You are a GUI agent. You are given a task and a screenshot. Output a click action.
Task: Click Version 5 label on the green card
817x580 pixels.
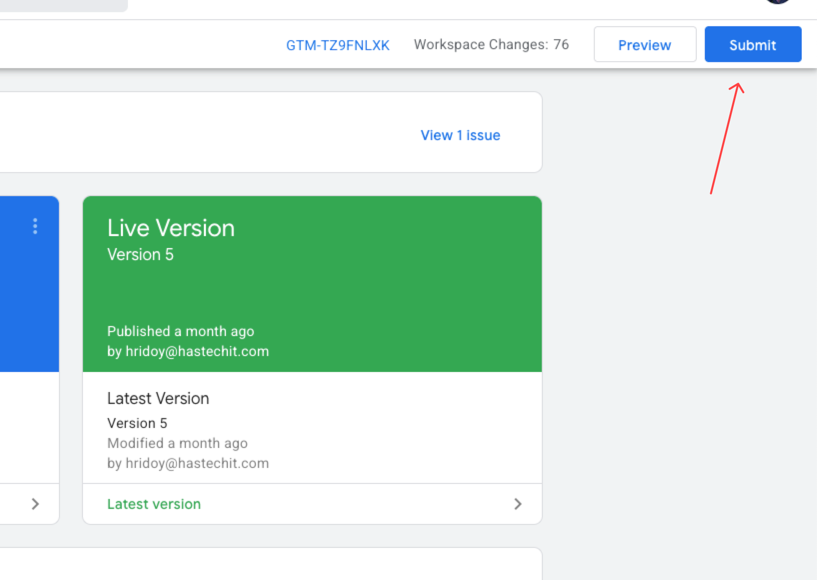tap(134, 254)
